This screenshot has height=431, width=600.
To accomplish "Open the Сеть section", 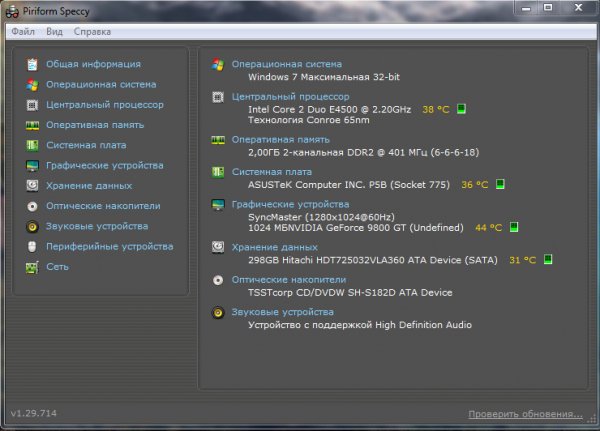I will click(57, 267).
